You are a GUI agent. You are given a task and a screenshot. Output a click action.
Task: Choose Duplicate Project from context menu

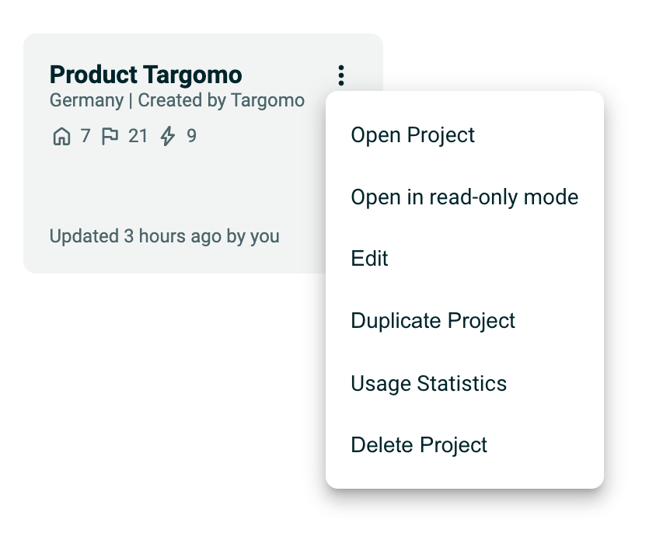tap(432, 321)
